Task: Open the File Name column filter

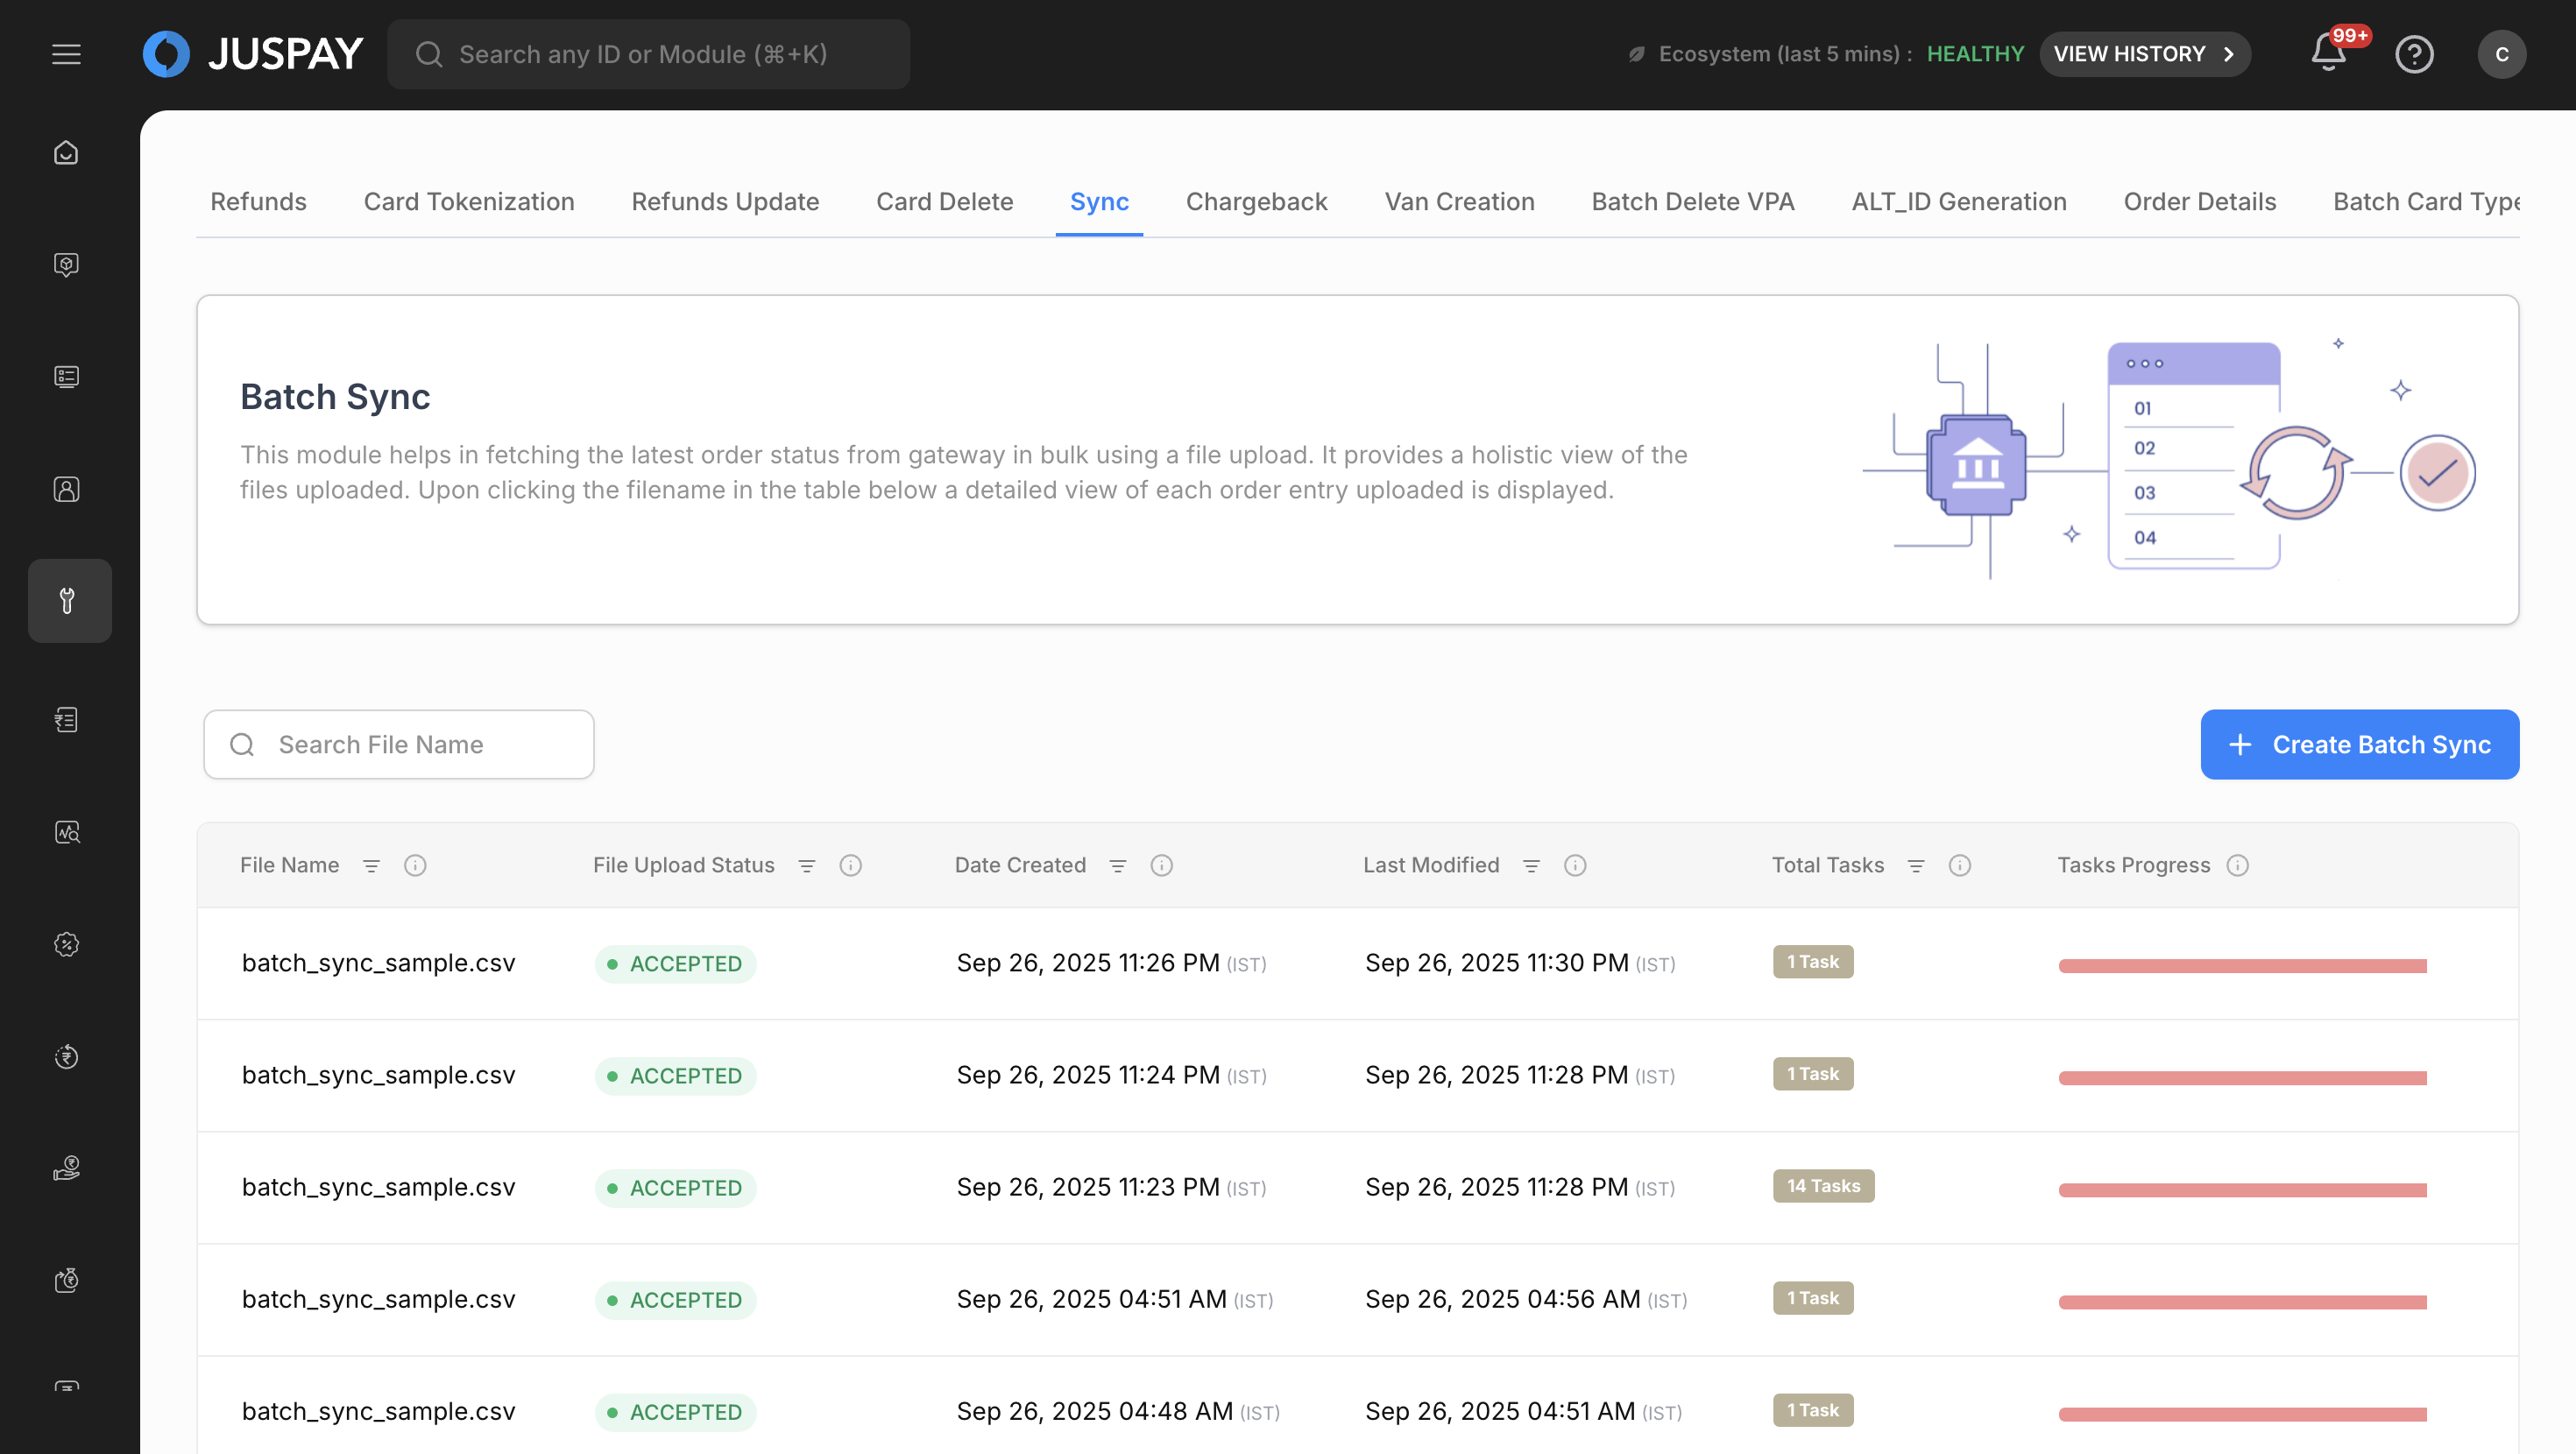Action: pos(371,865)
